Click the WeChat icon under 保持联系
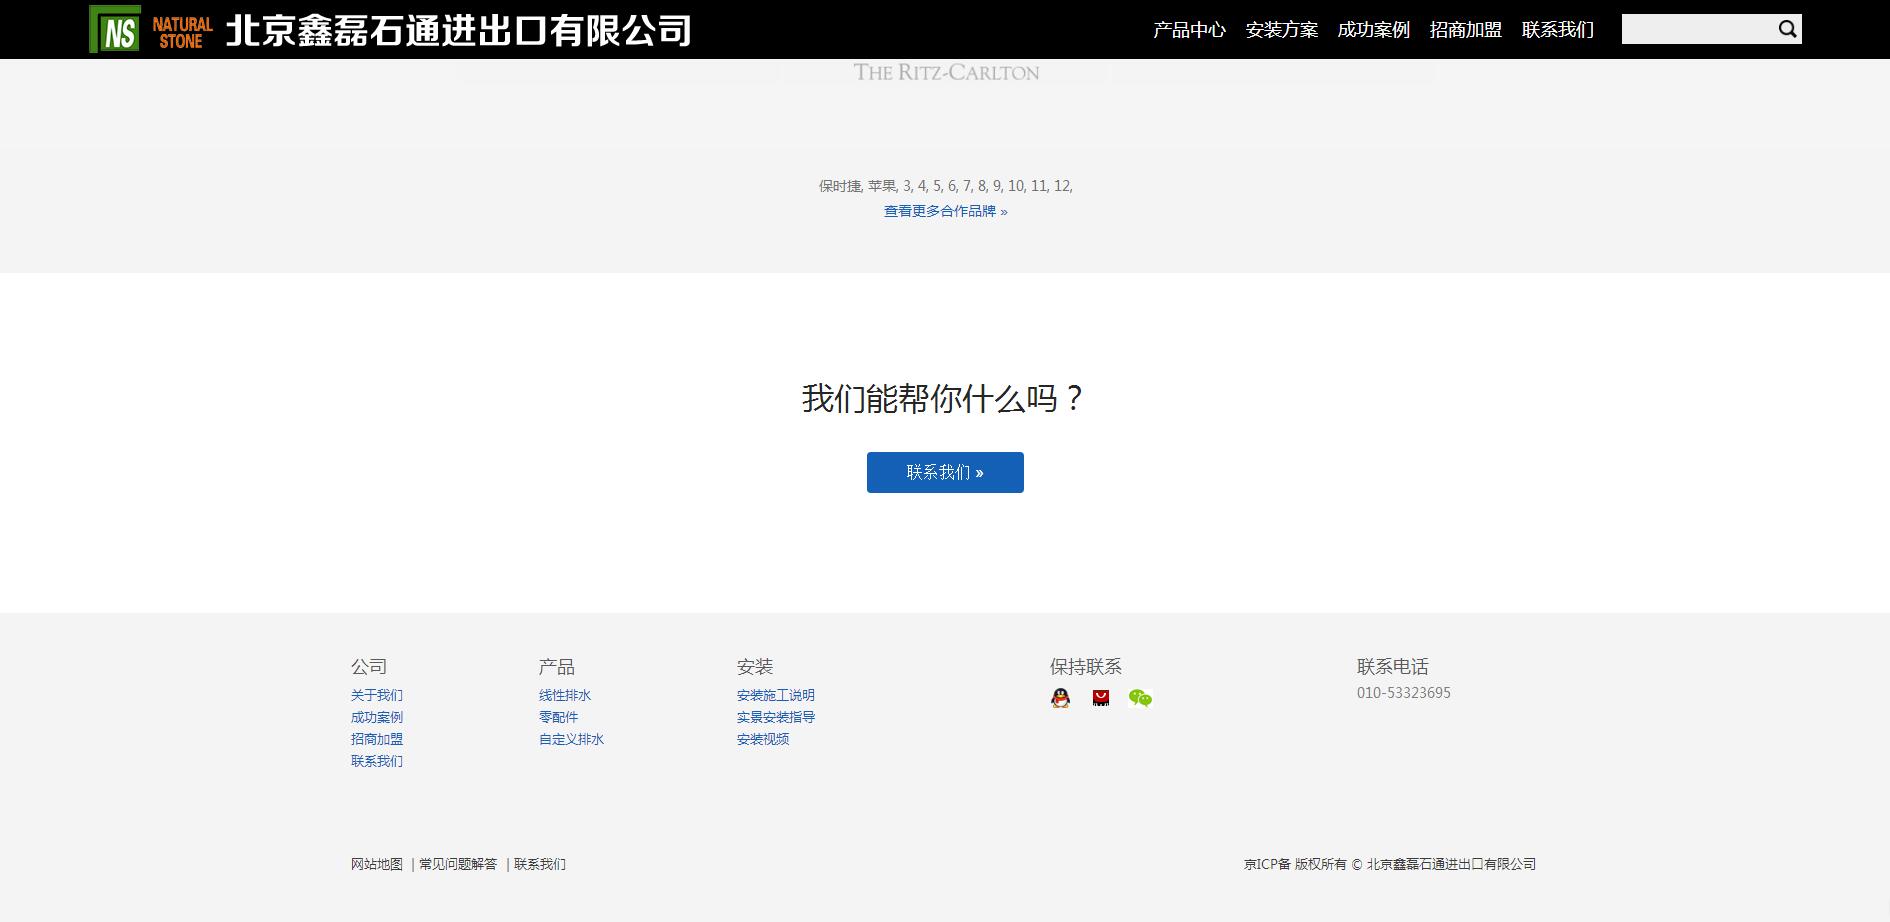This screenshot has height=922, width=1890. [1140, 698]
